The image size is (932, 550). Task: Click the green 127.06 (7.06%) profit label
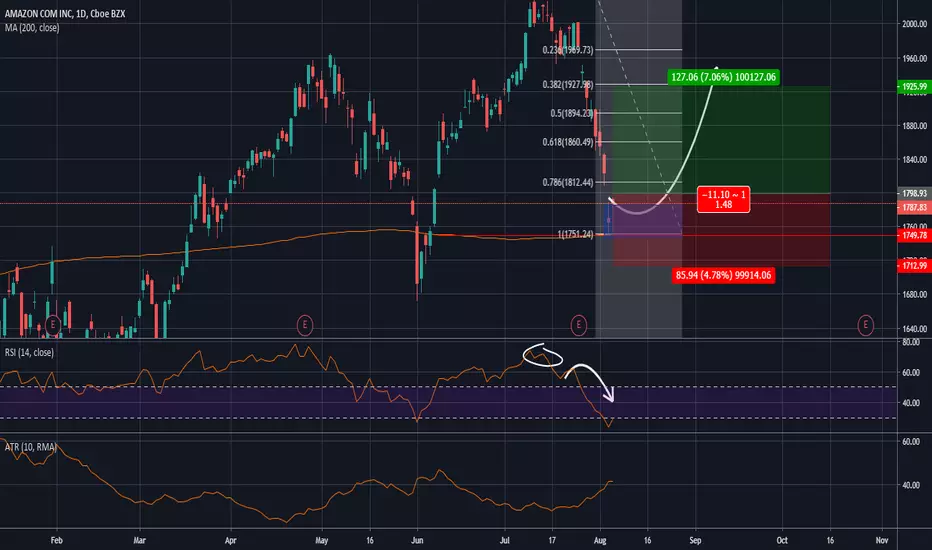(723, 77)
